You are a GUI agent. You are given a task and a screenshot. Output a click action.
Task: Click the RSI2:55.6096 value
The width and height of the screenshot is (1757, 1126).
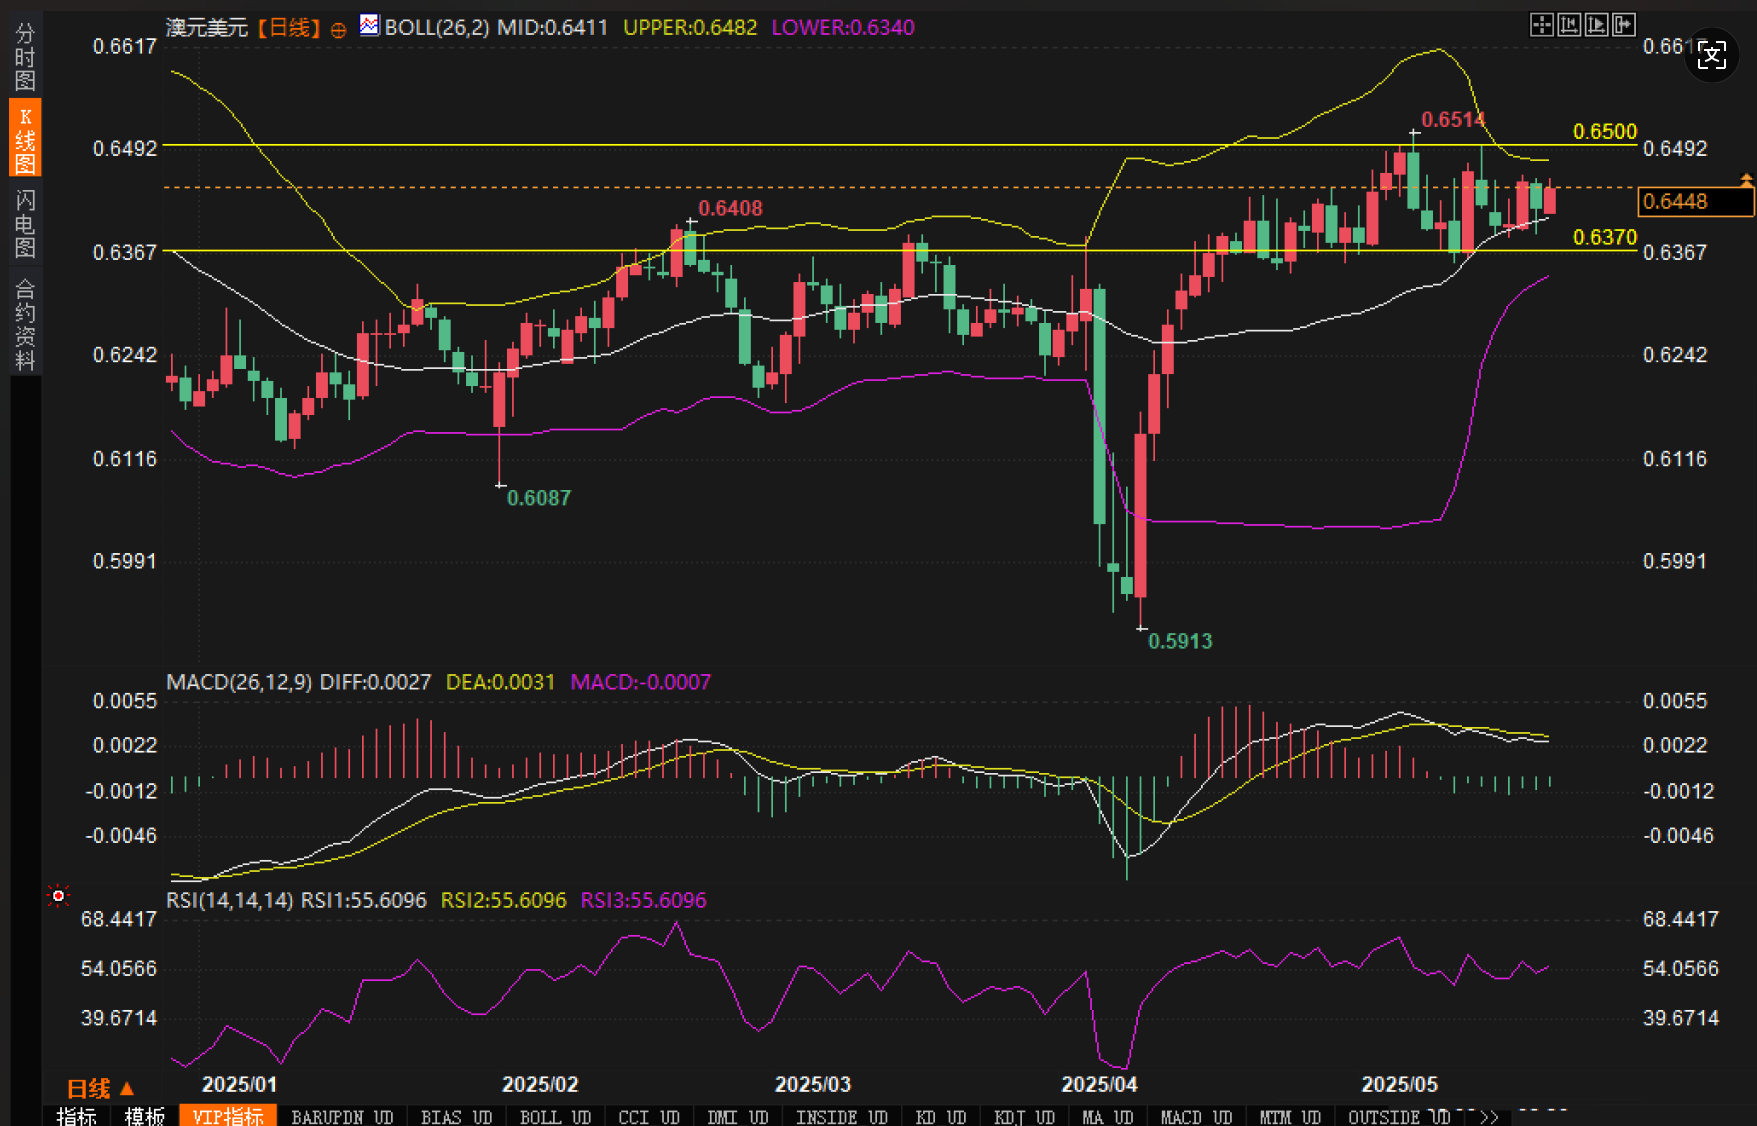(503, 900)
